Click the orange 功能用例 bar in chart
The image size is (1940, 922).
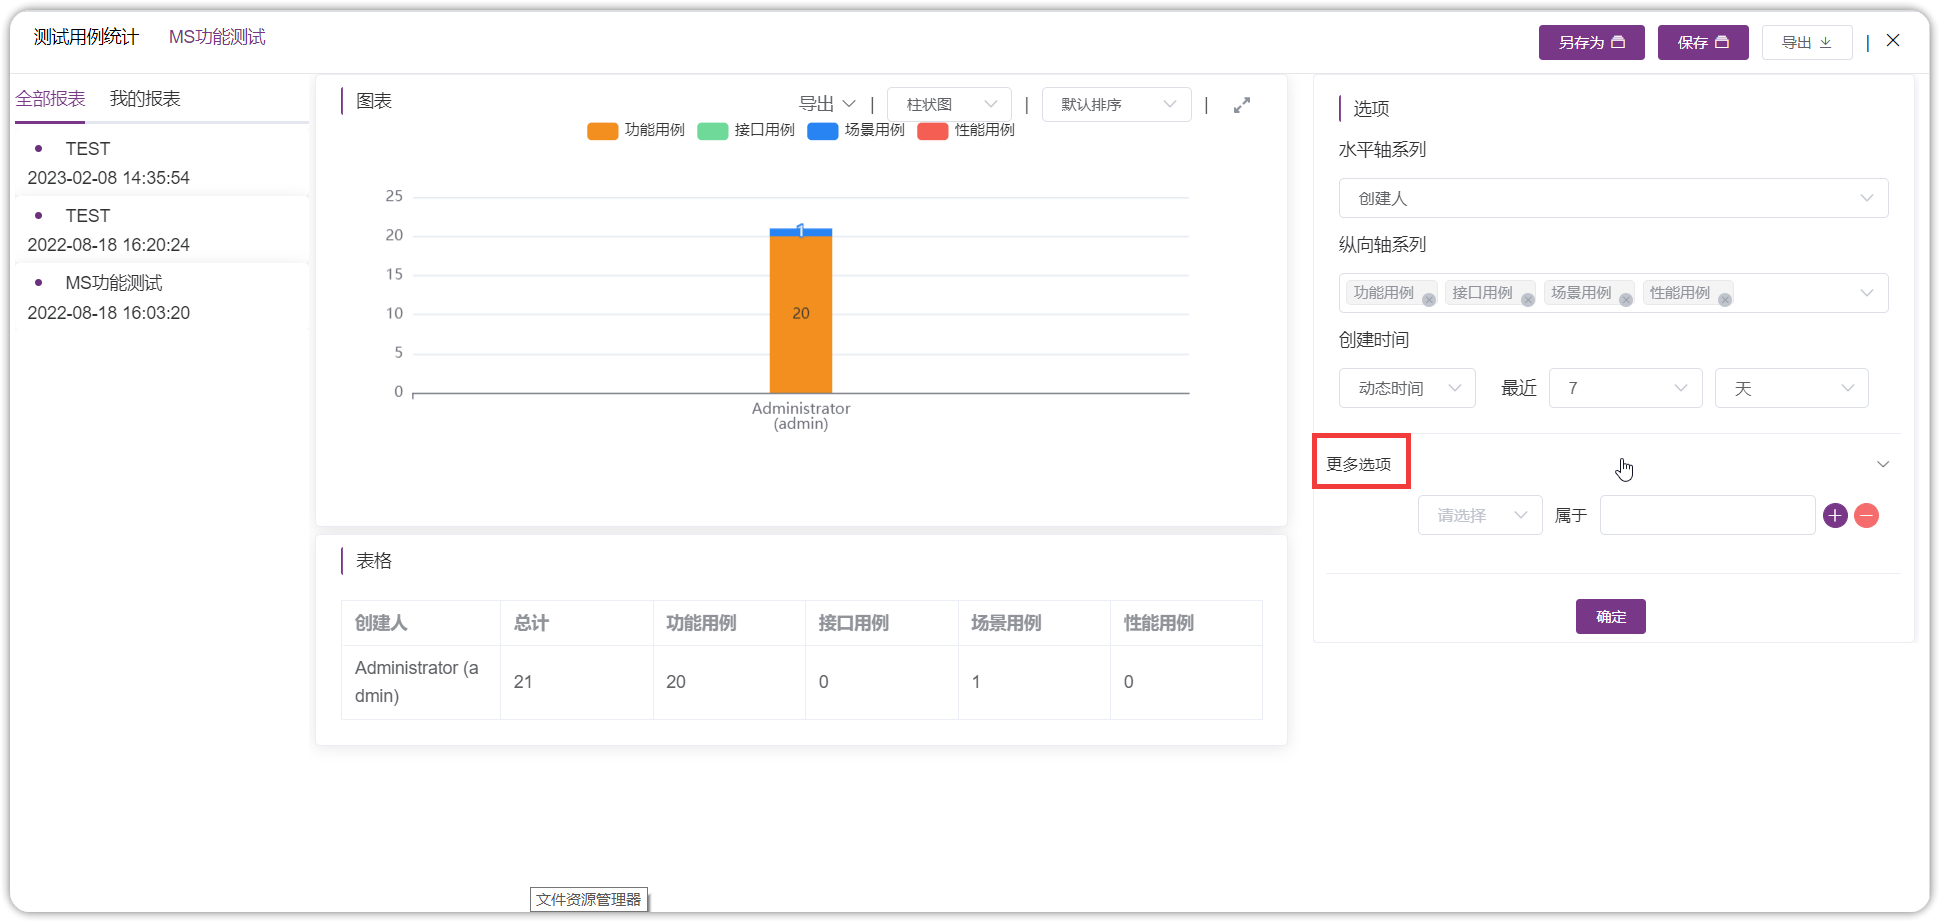801,314
